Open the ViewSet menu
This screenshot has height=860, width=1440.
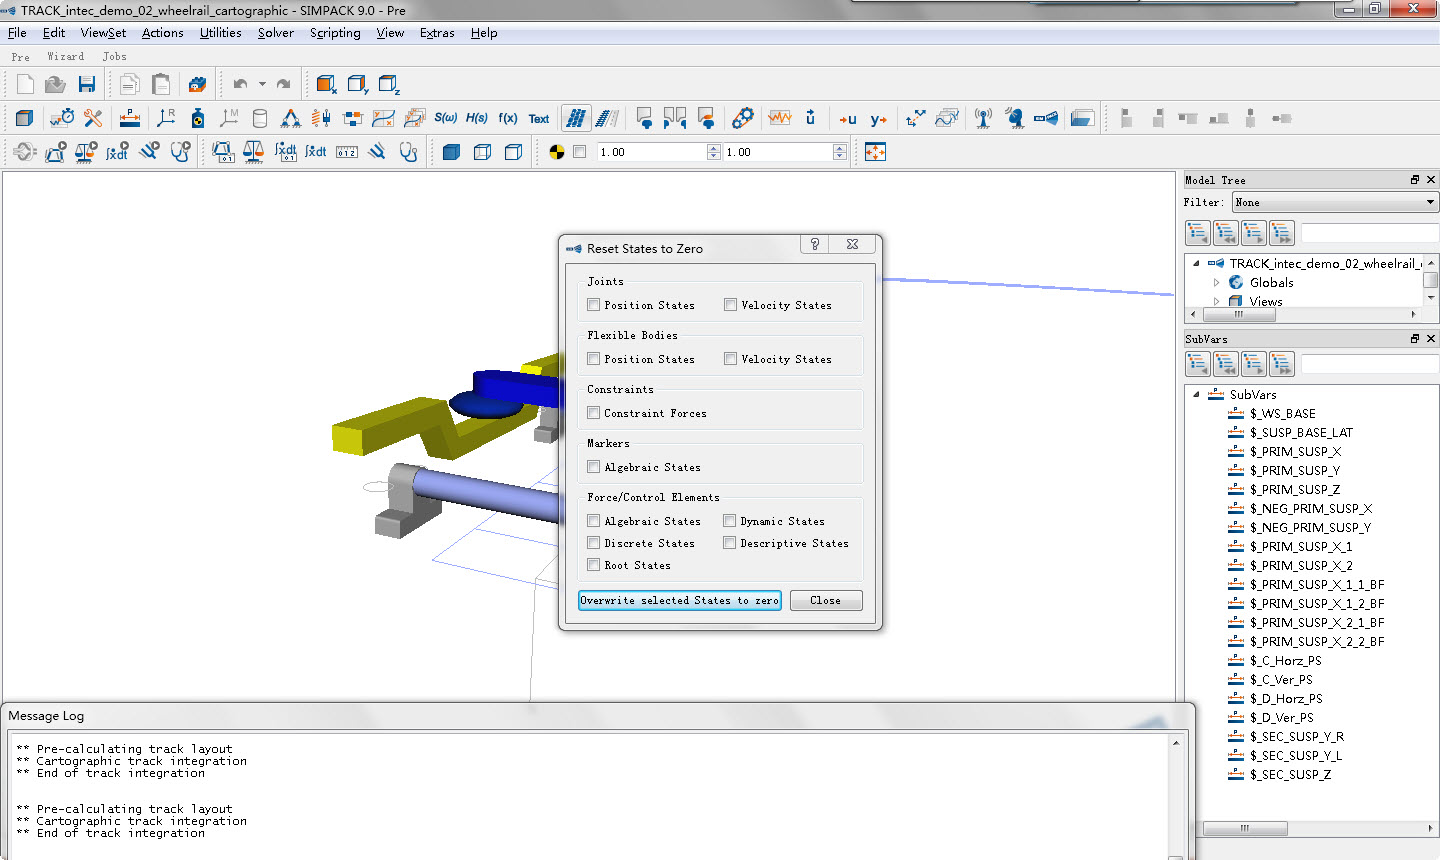click(x=103, y=33)
